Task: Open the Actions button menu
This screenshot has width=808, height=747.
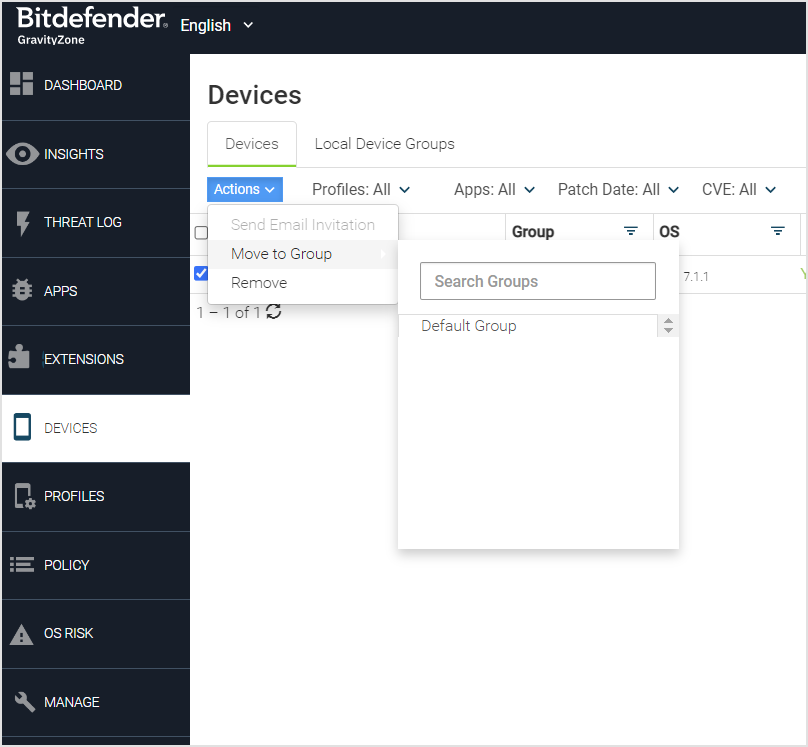Action: point(244,189)
